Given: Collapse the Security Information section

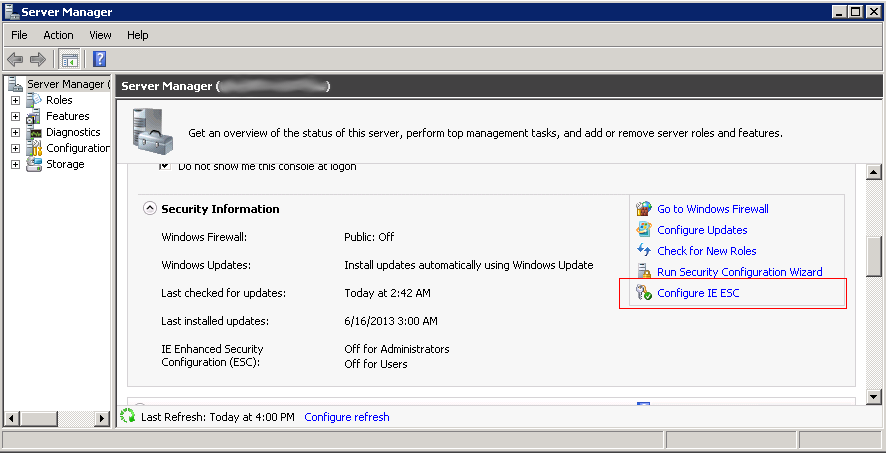Looking at the screenshot, I should pyautogui.click(x=149, y=208).
